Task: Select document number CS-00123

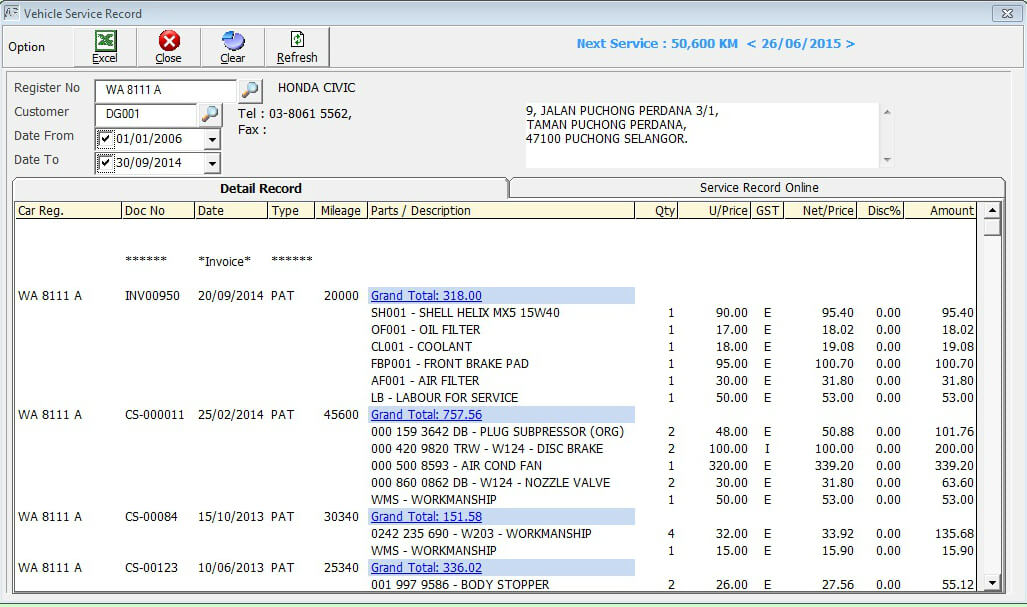Action: 151,568
